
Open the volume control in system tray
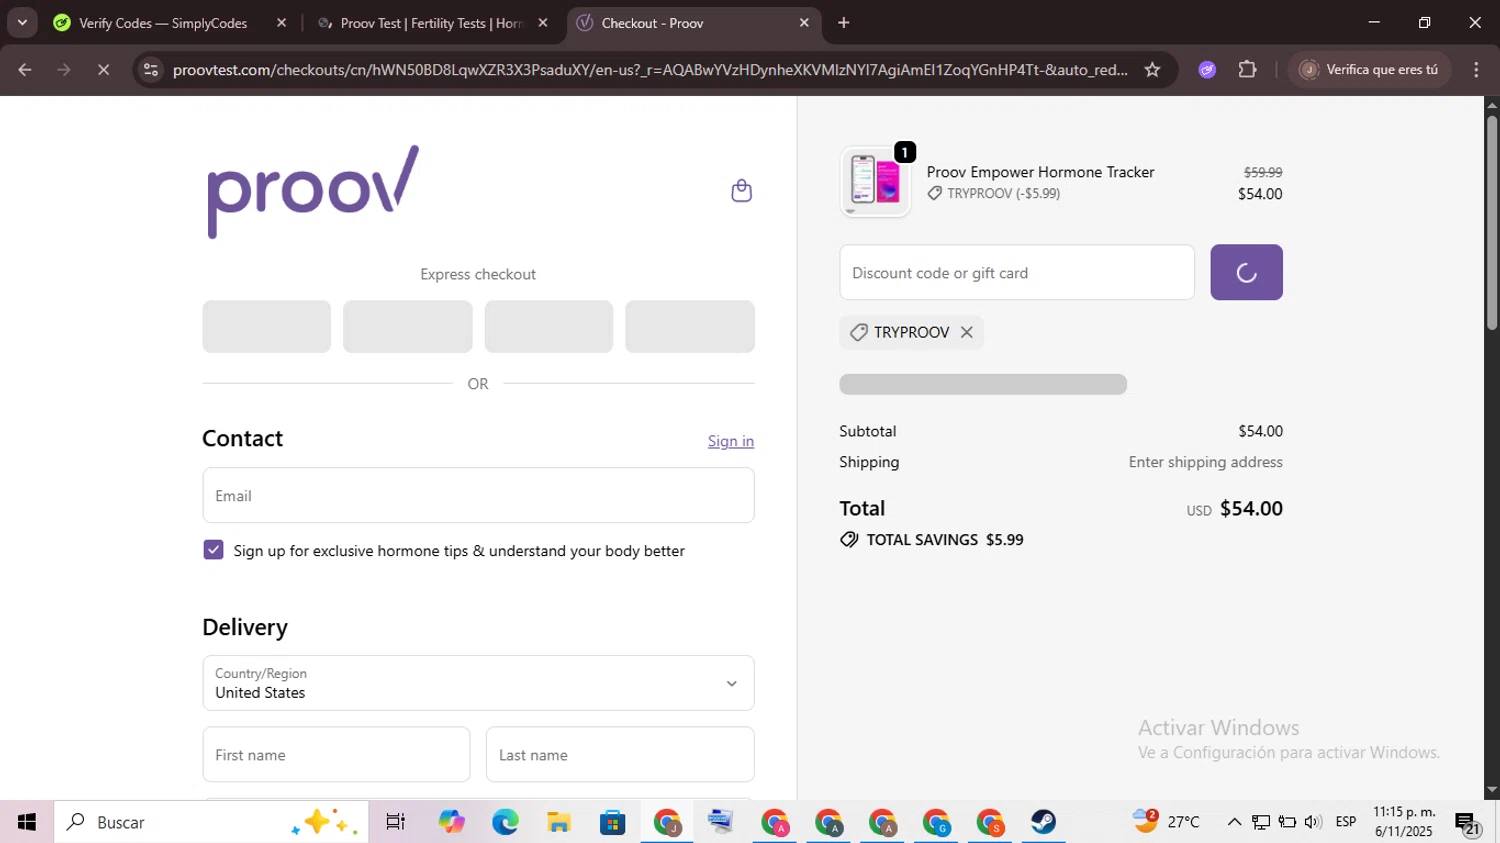coord(1313,822)
